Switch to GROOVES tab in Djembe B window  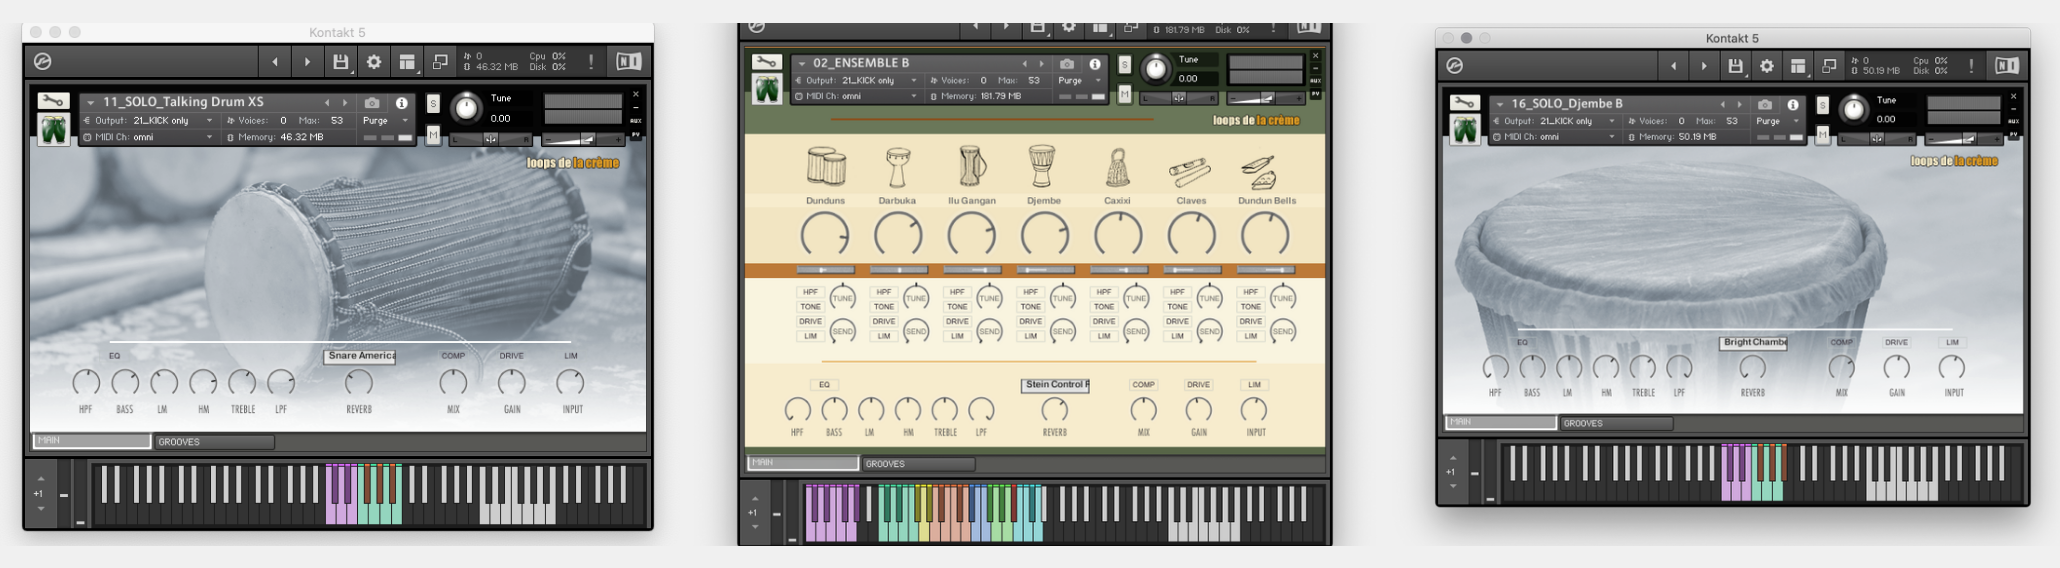point(1617,423)
